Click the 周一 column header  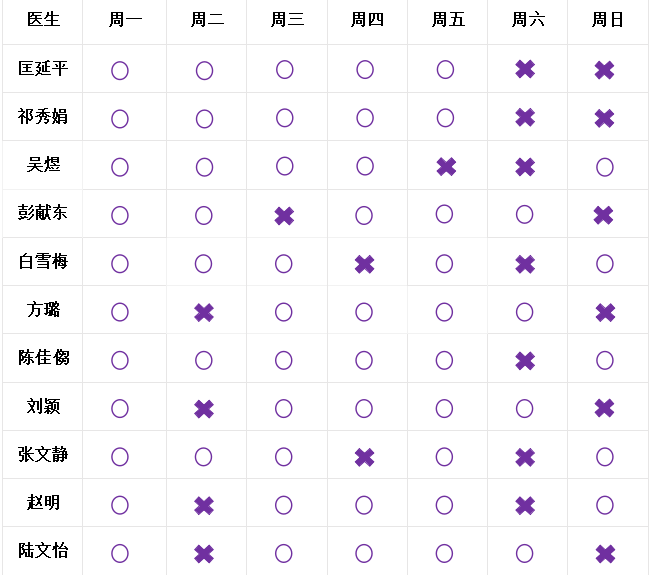(125, 20)
